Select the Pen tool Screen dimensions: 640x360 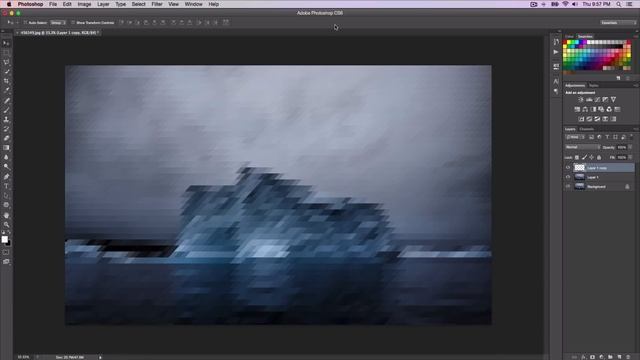pos(6,176)
